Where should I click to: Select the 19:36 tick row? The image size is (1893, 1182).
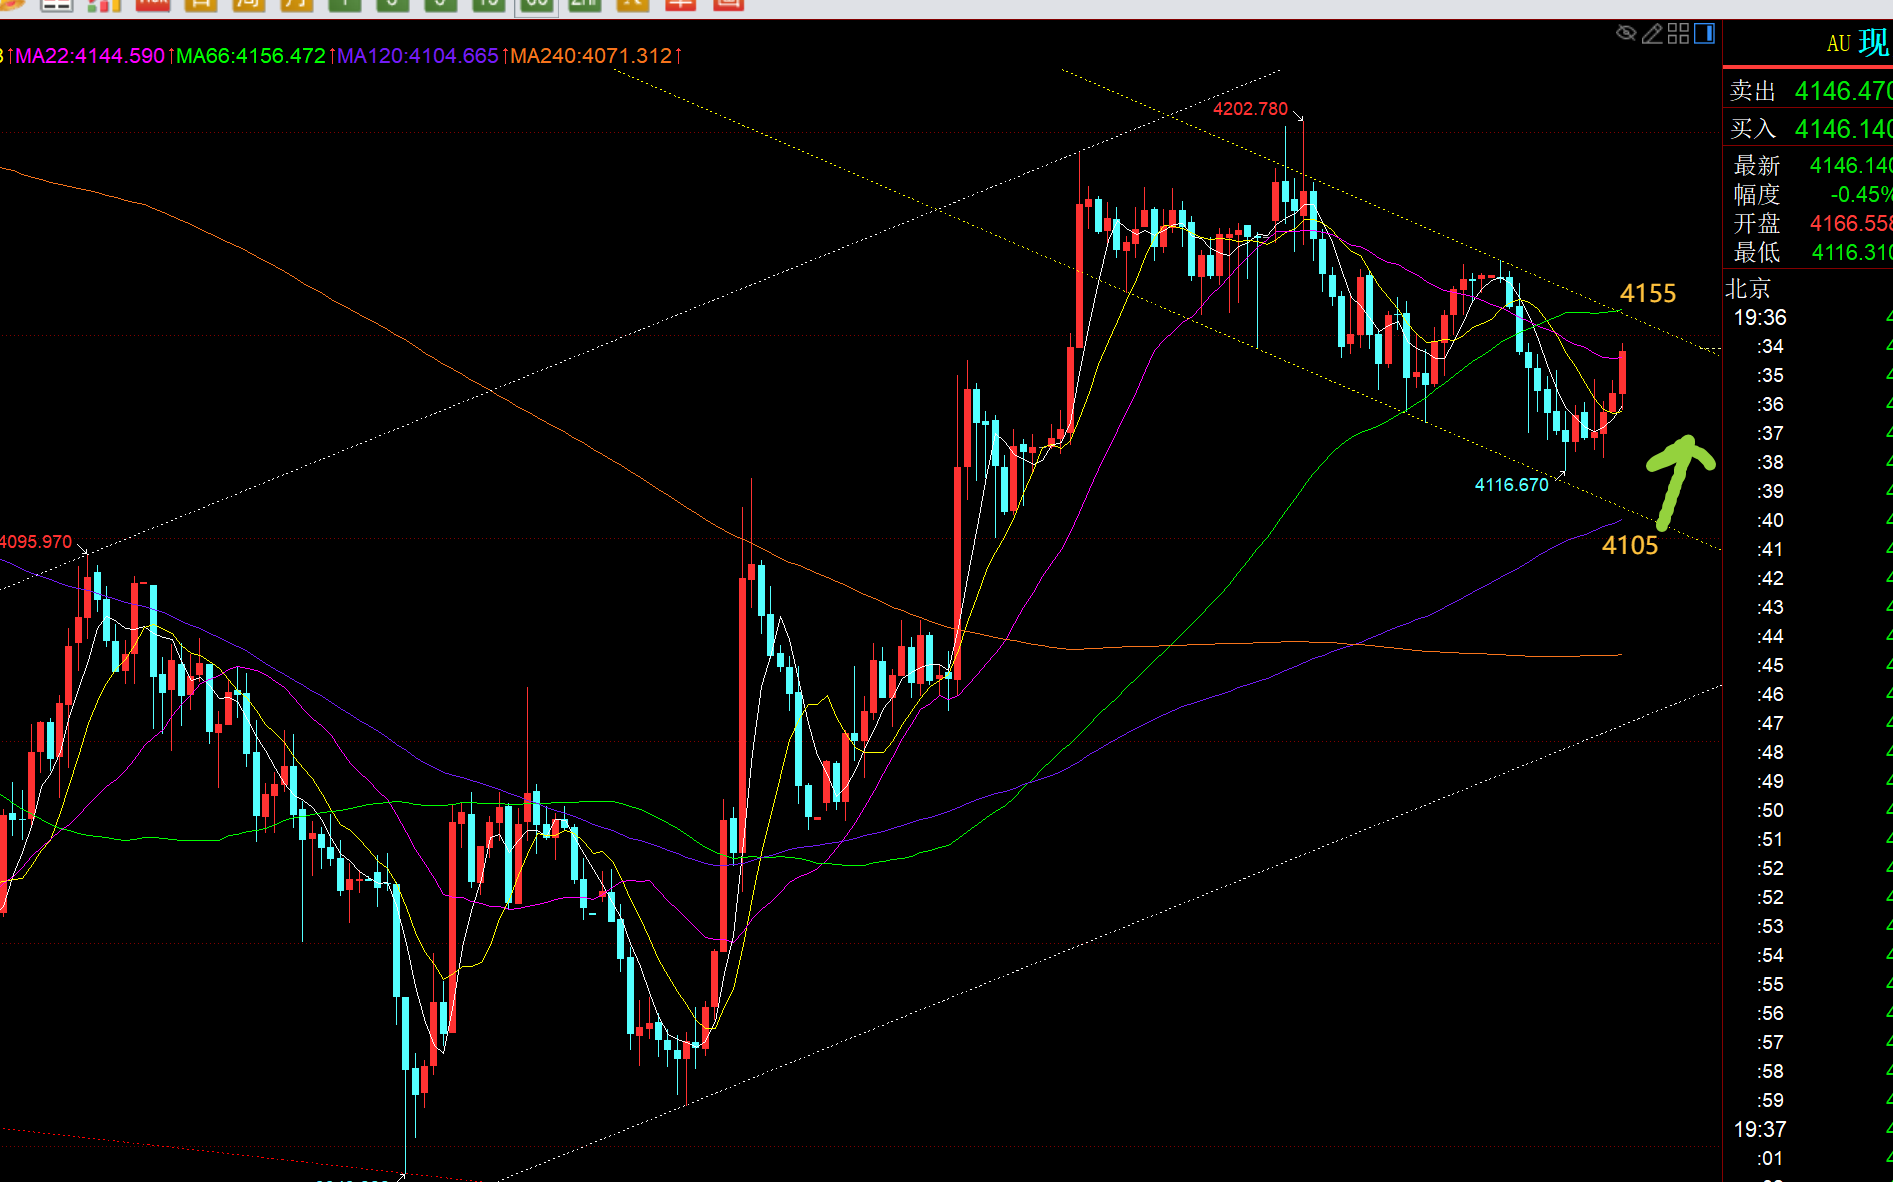pos(1808,318)
